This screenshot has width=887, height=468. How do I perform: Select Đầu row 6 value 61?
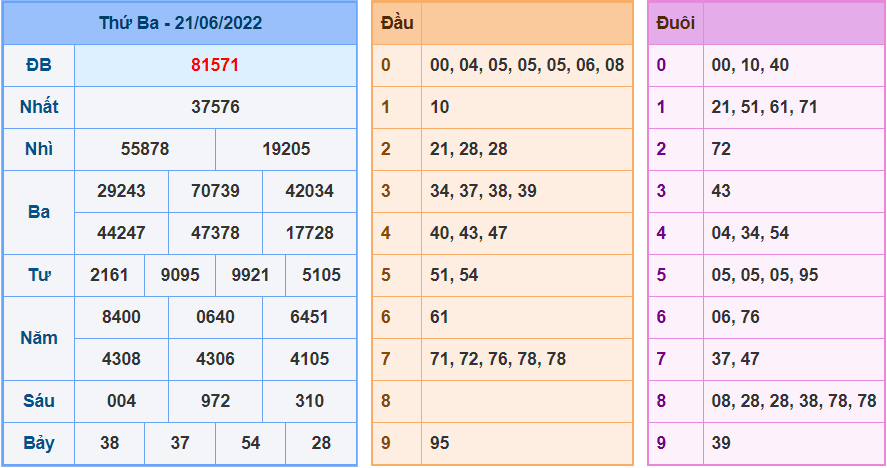coord(439,317)
